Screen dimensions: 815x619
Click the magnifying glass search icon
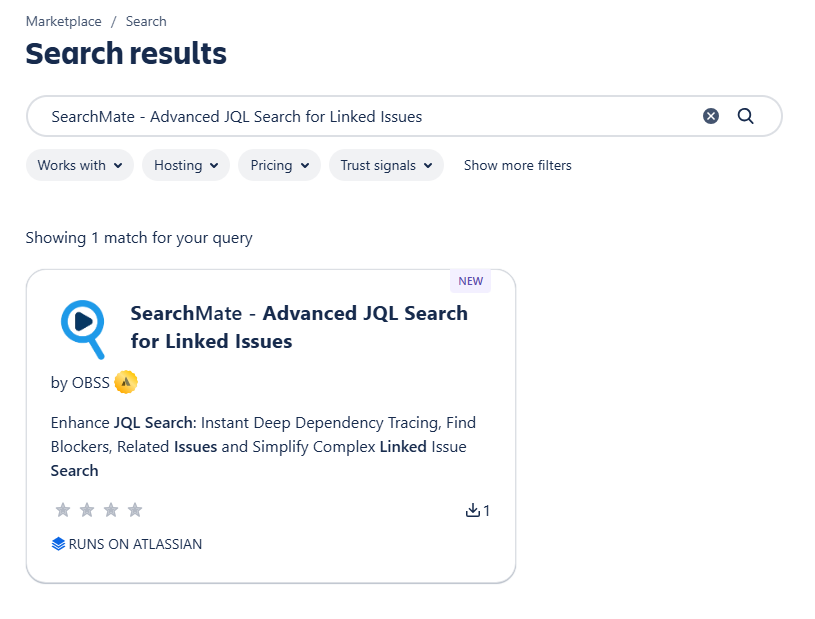745,116
